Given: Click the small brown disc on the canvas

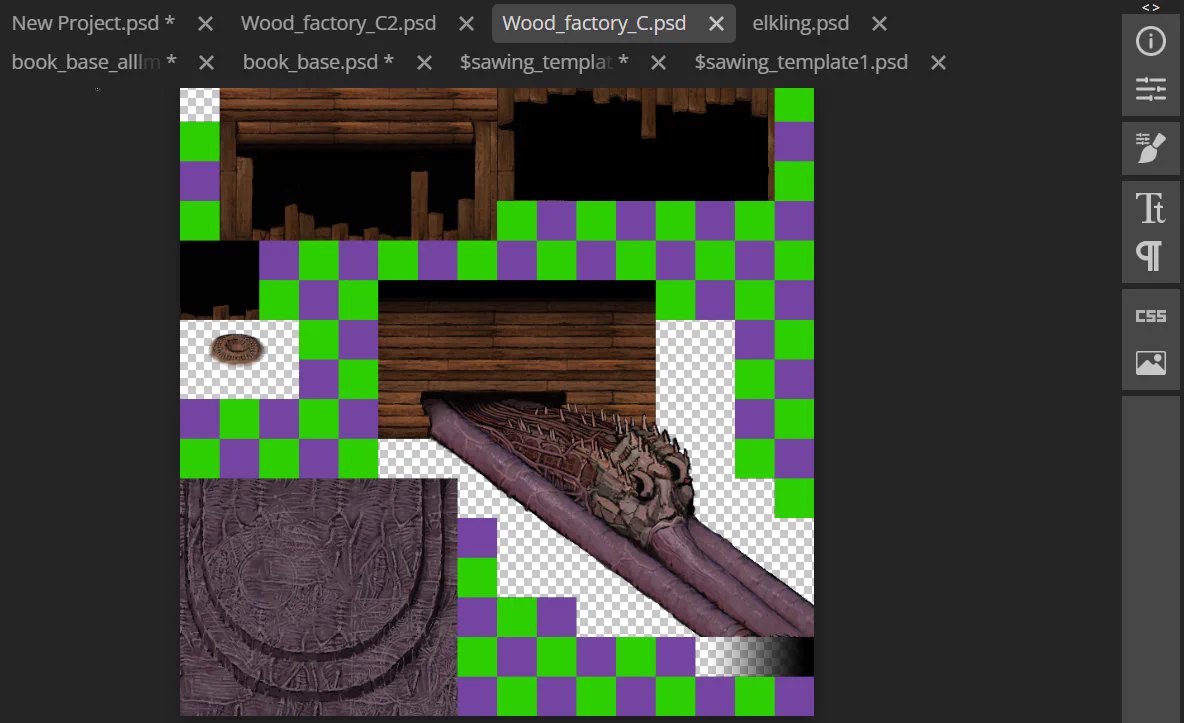Looking at the screenshot, I should [x=236, y=349].
